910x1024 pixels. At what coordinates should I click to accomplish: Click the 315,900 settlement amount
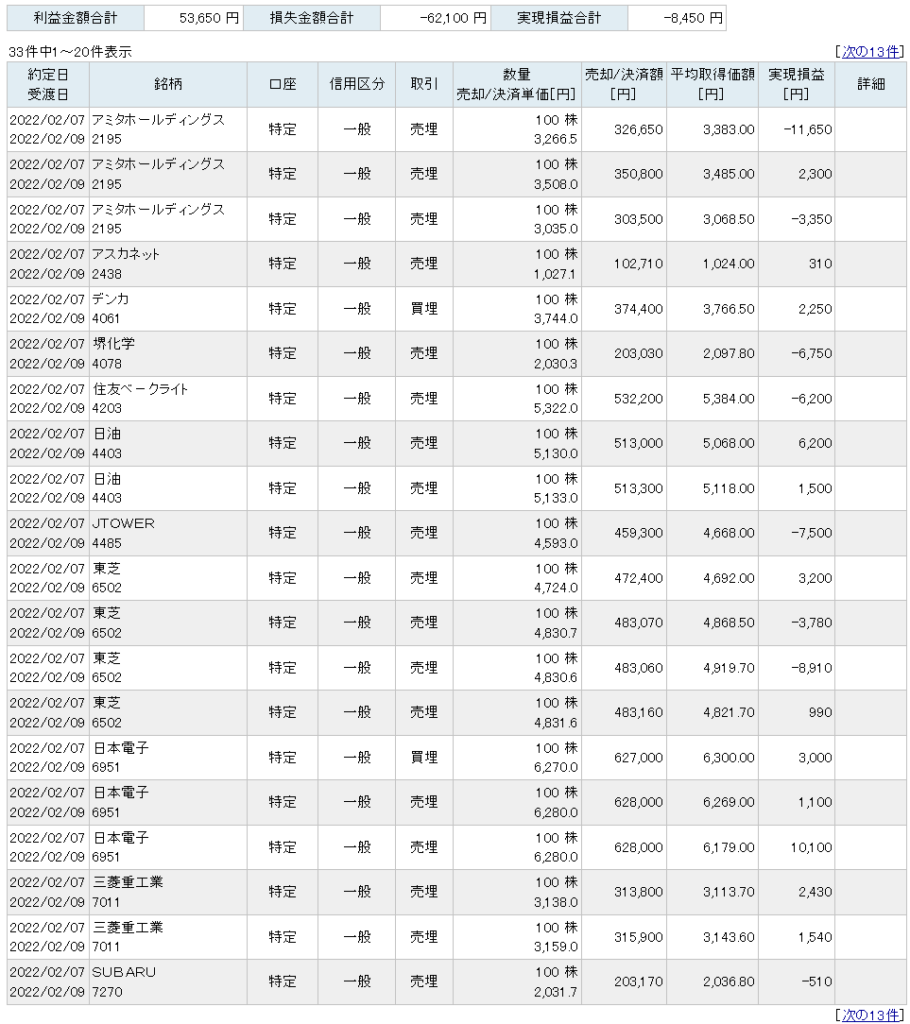pos(638,937)
